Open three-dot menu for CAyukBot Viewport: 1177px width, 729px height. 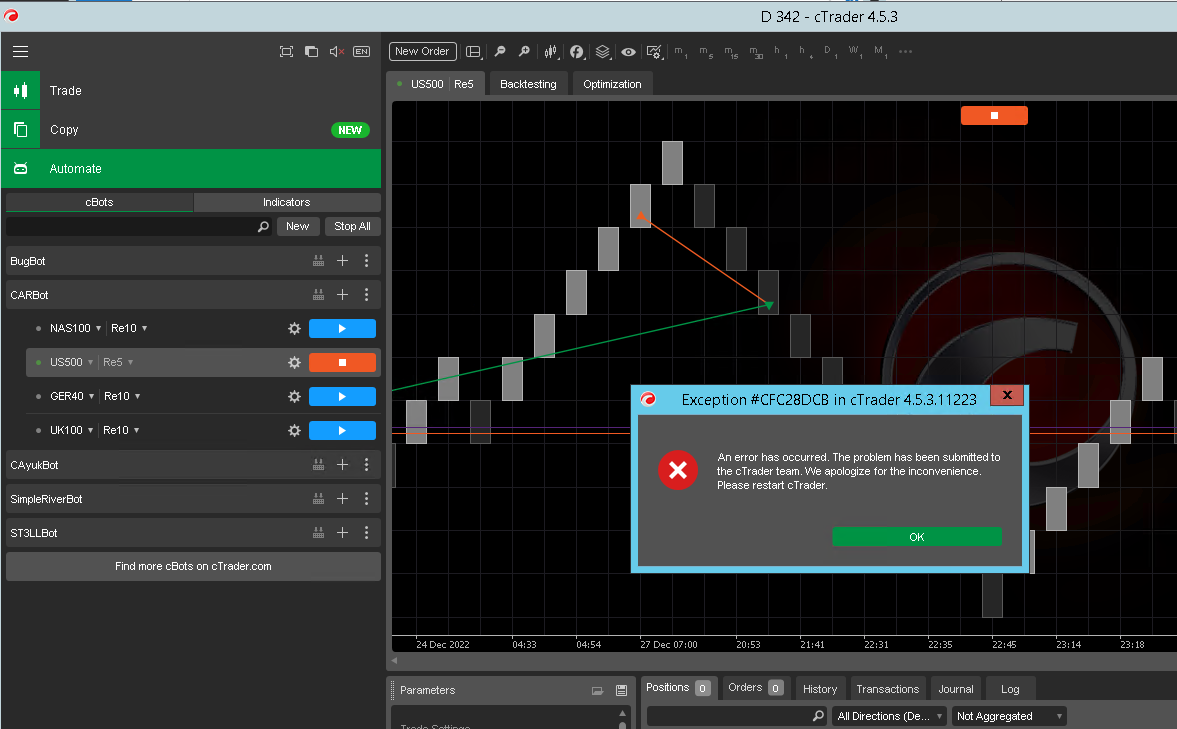click(x=367, y=465)
